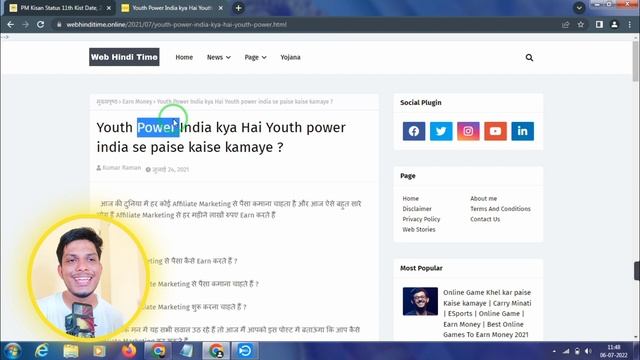Click the Online Game popular post thumbnail
Viewport: 640px width, 360px height.
pos(420,301)
